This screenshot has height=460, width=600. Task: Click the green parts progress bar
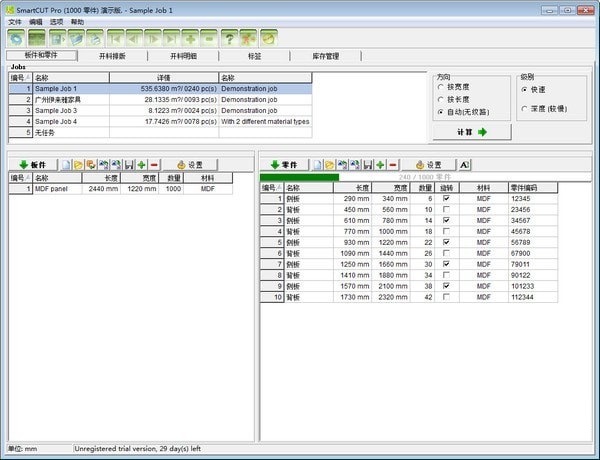[300, 177]
